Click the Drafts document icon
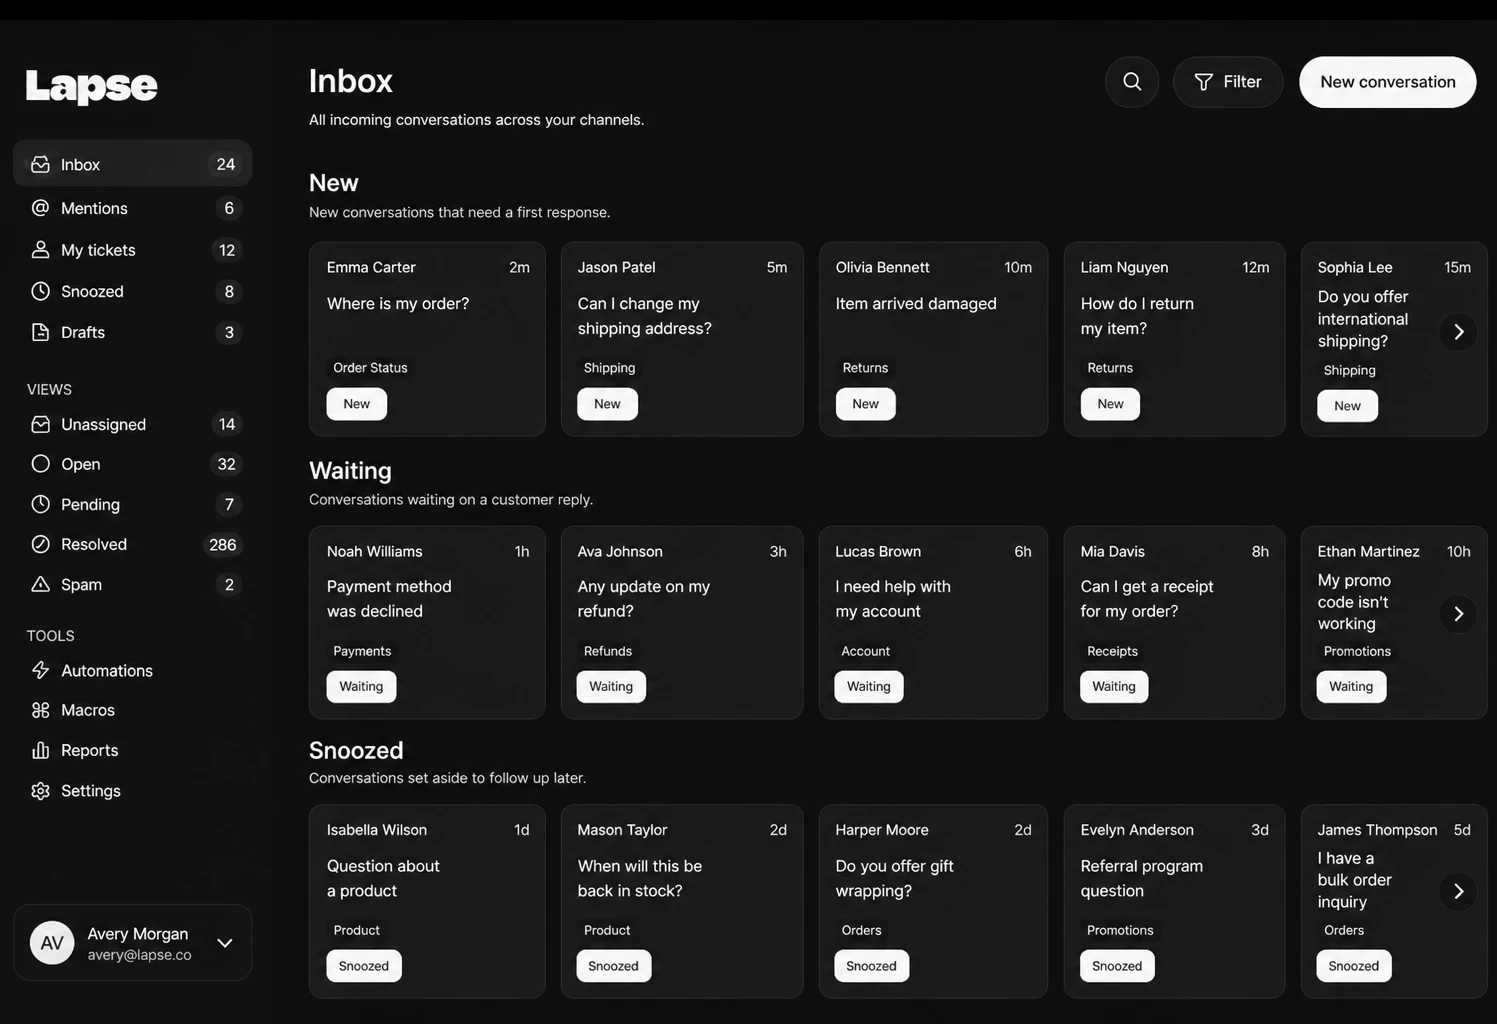Viewport: 1497px width, 1024px height. 40,332
